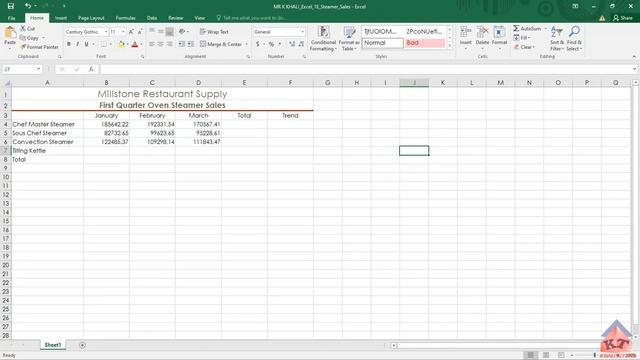Activate the Format Painter
The image size is (640, 360).
(39, 47)
